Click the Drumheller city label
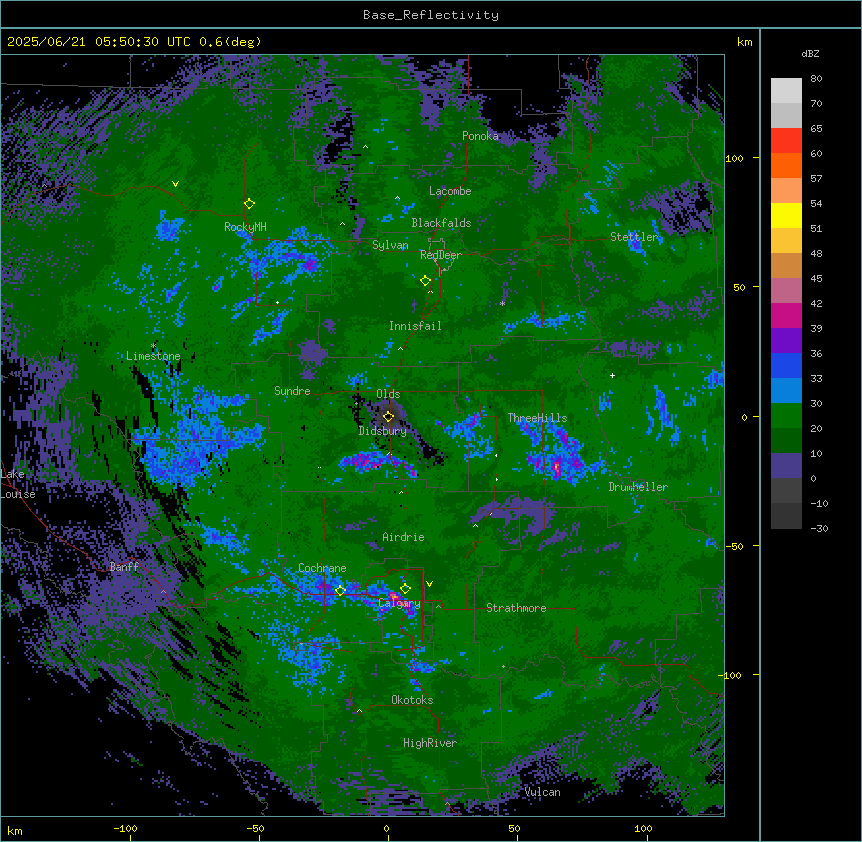 click(638, 487)
